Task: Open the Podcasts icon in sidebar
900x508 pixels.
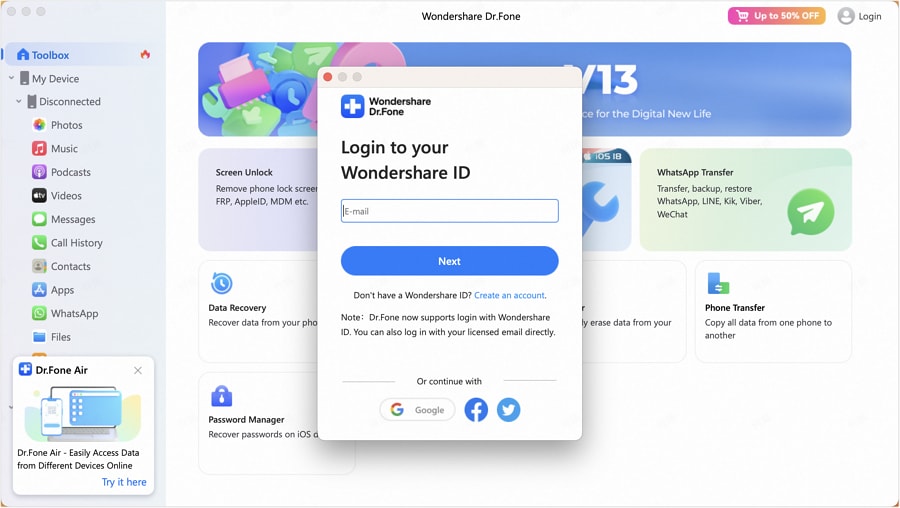Action: (x=39, y=172)
